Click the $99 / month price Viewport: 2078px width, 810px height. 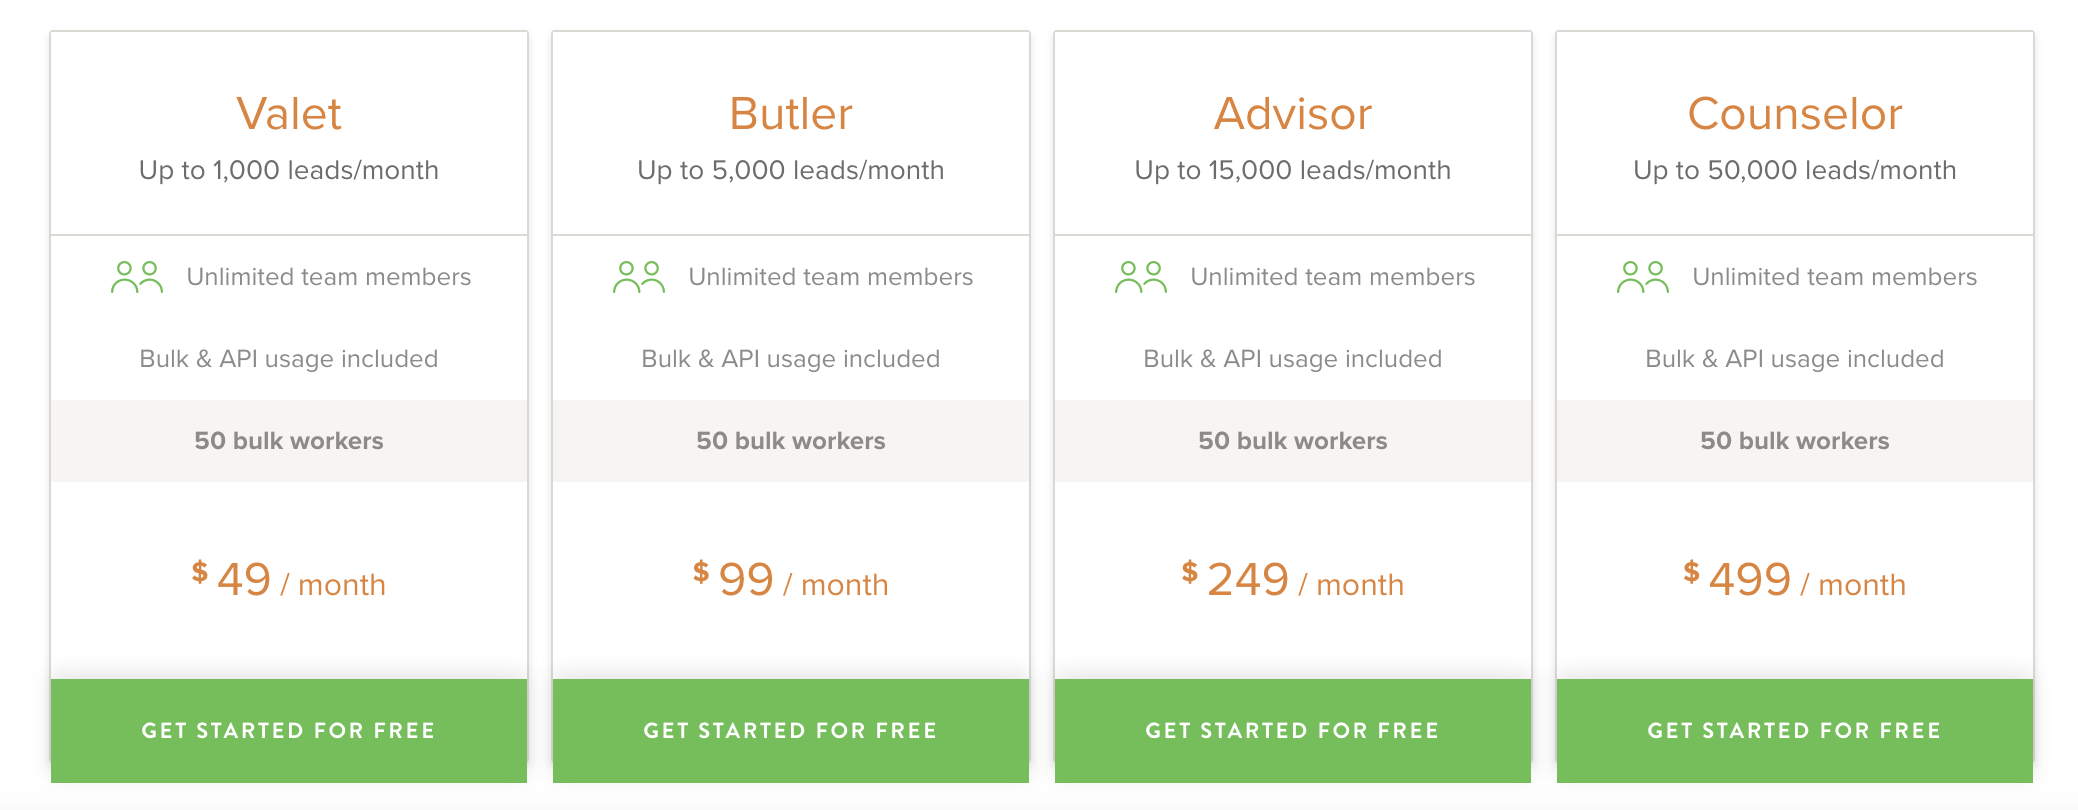point(791,580)
